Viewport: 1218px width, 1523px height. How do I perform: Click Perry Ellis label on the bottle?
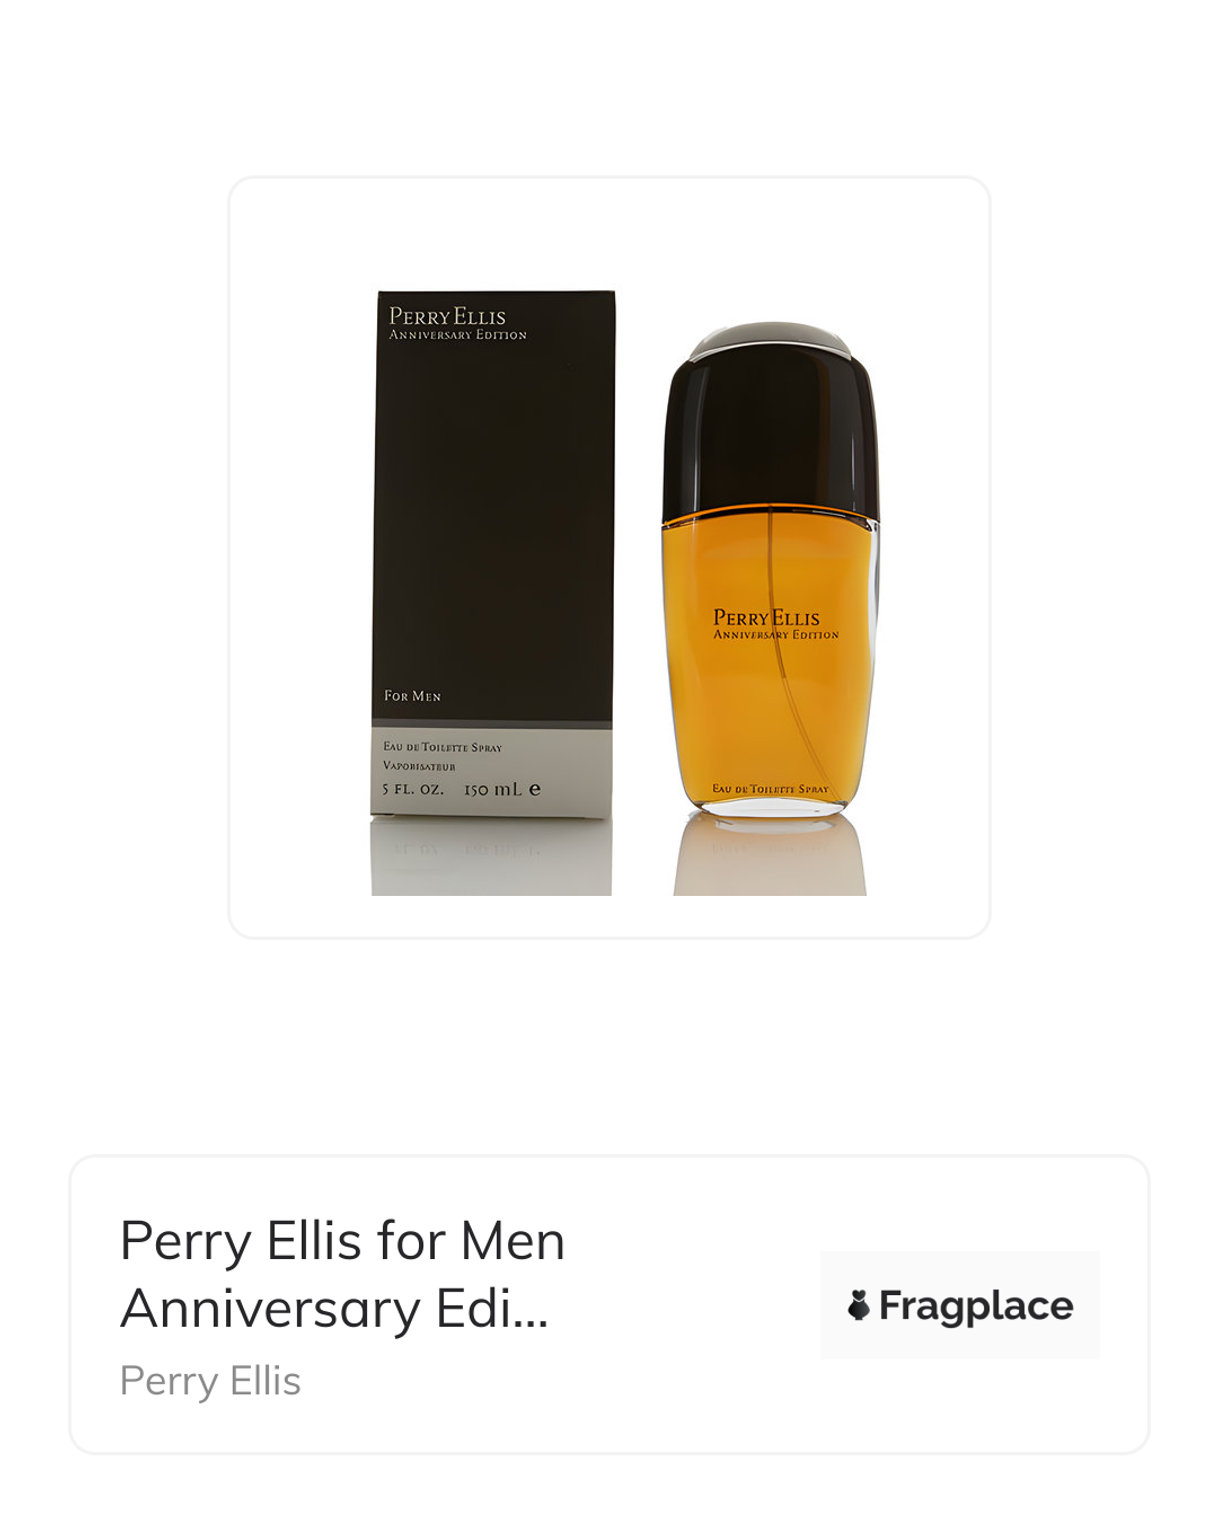(x=776, y=624)
